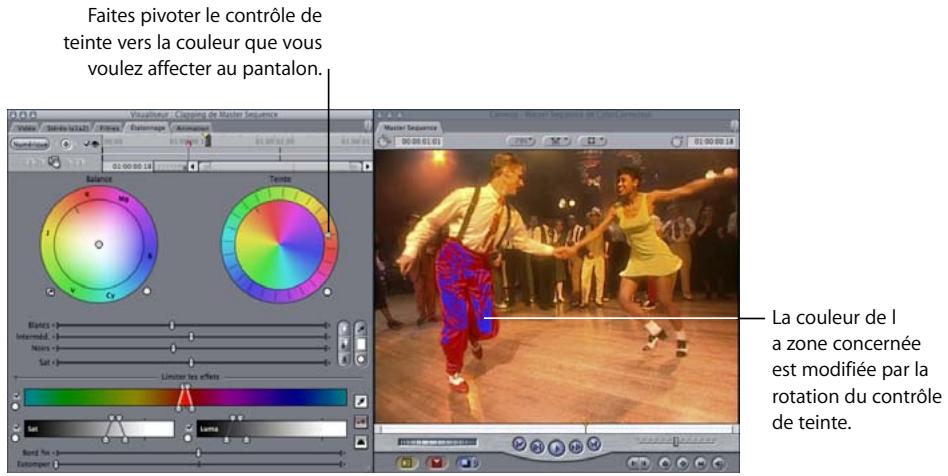Click the play in to out button
The image size is (948, 476).
[x=537, y=447]
